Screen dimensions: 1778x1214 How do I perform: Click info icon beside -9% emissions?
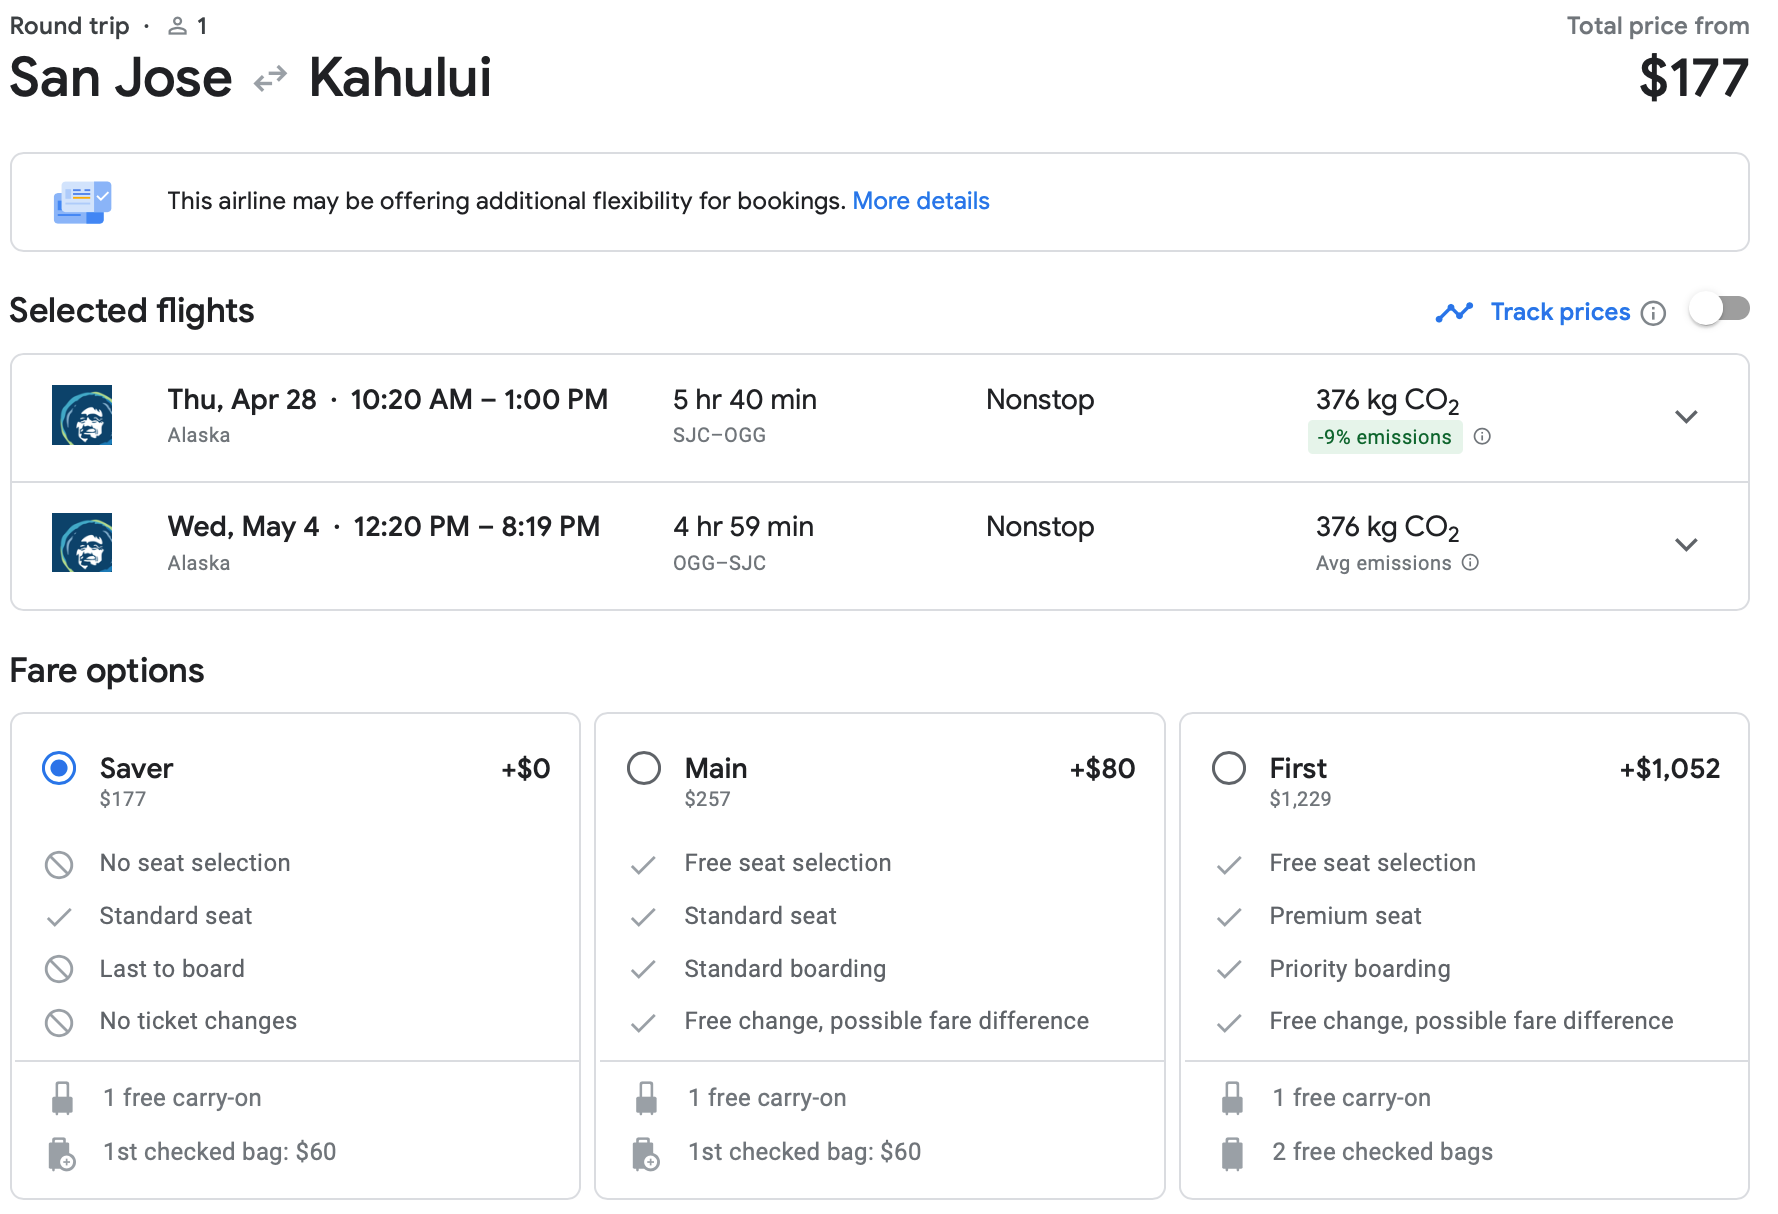tap(1483, 436)
